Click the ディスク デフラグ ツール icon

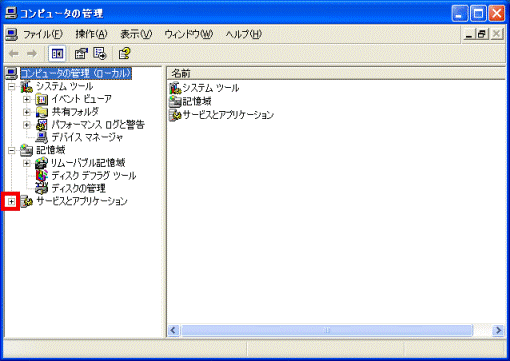pyautogui.click(x=42, y=176)
